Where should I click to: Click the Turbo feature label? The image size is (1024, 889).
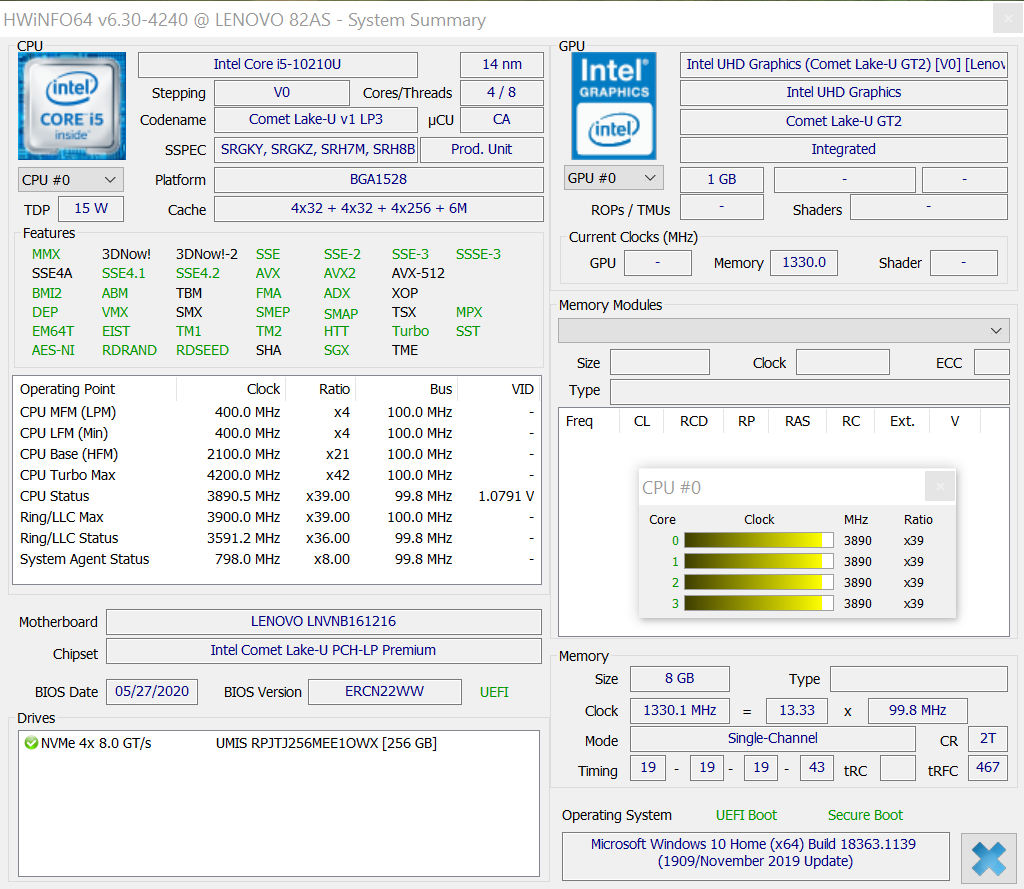(x=410, y=331)
